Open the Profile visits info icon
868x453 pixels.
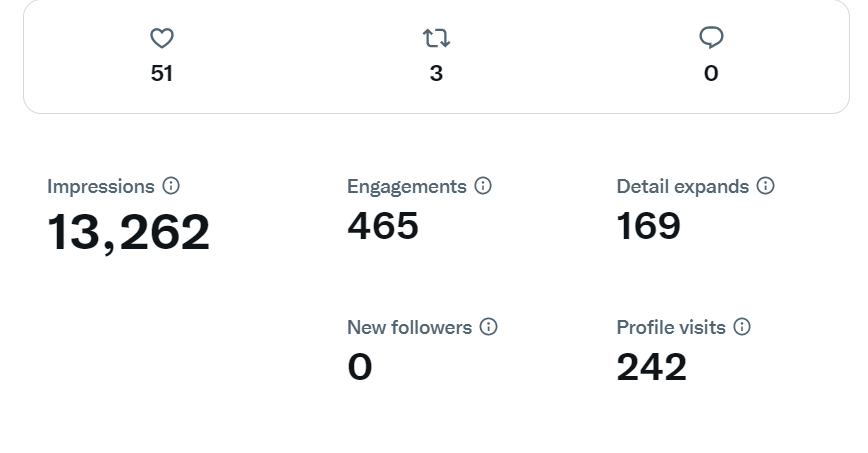pos(742,327)
